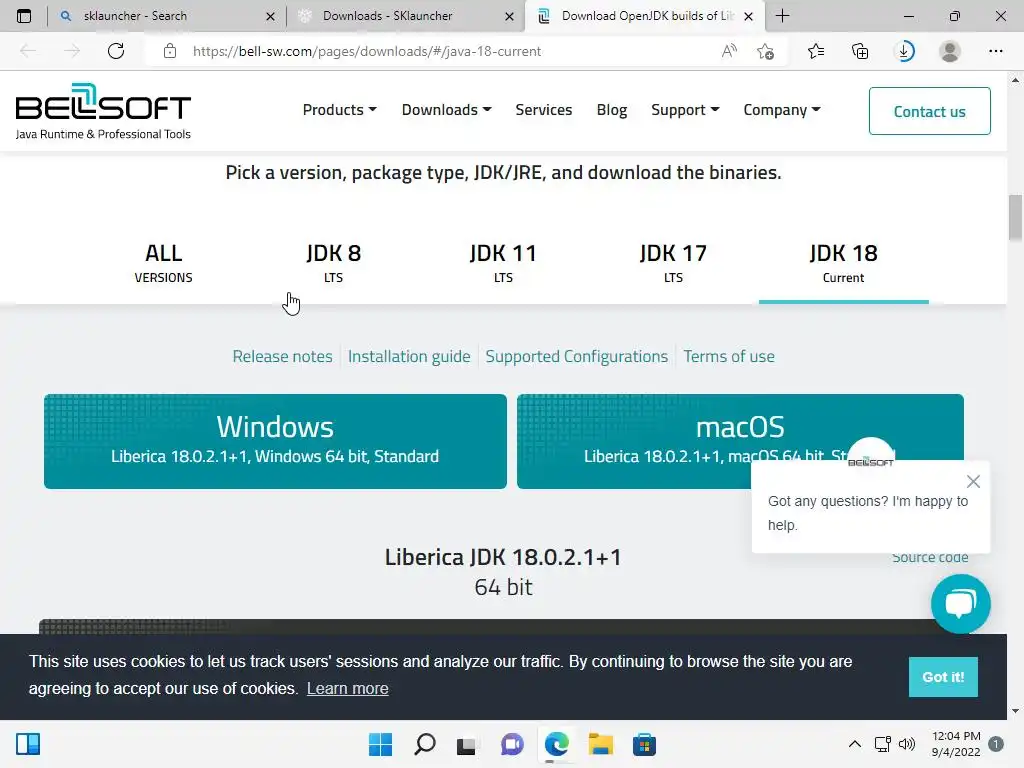Expand the Company dropdown menu
The image size is (1024, 768).
(782, 110)
